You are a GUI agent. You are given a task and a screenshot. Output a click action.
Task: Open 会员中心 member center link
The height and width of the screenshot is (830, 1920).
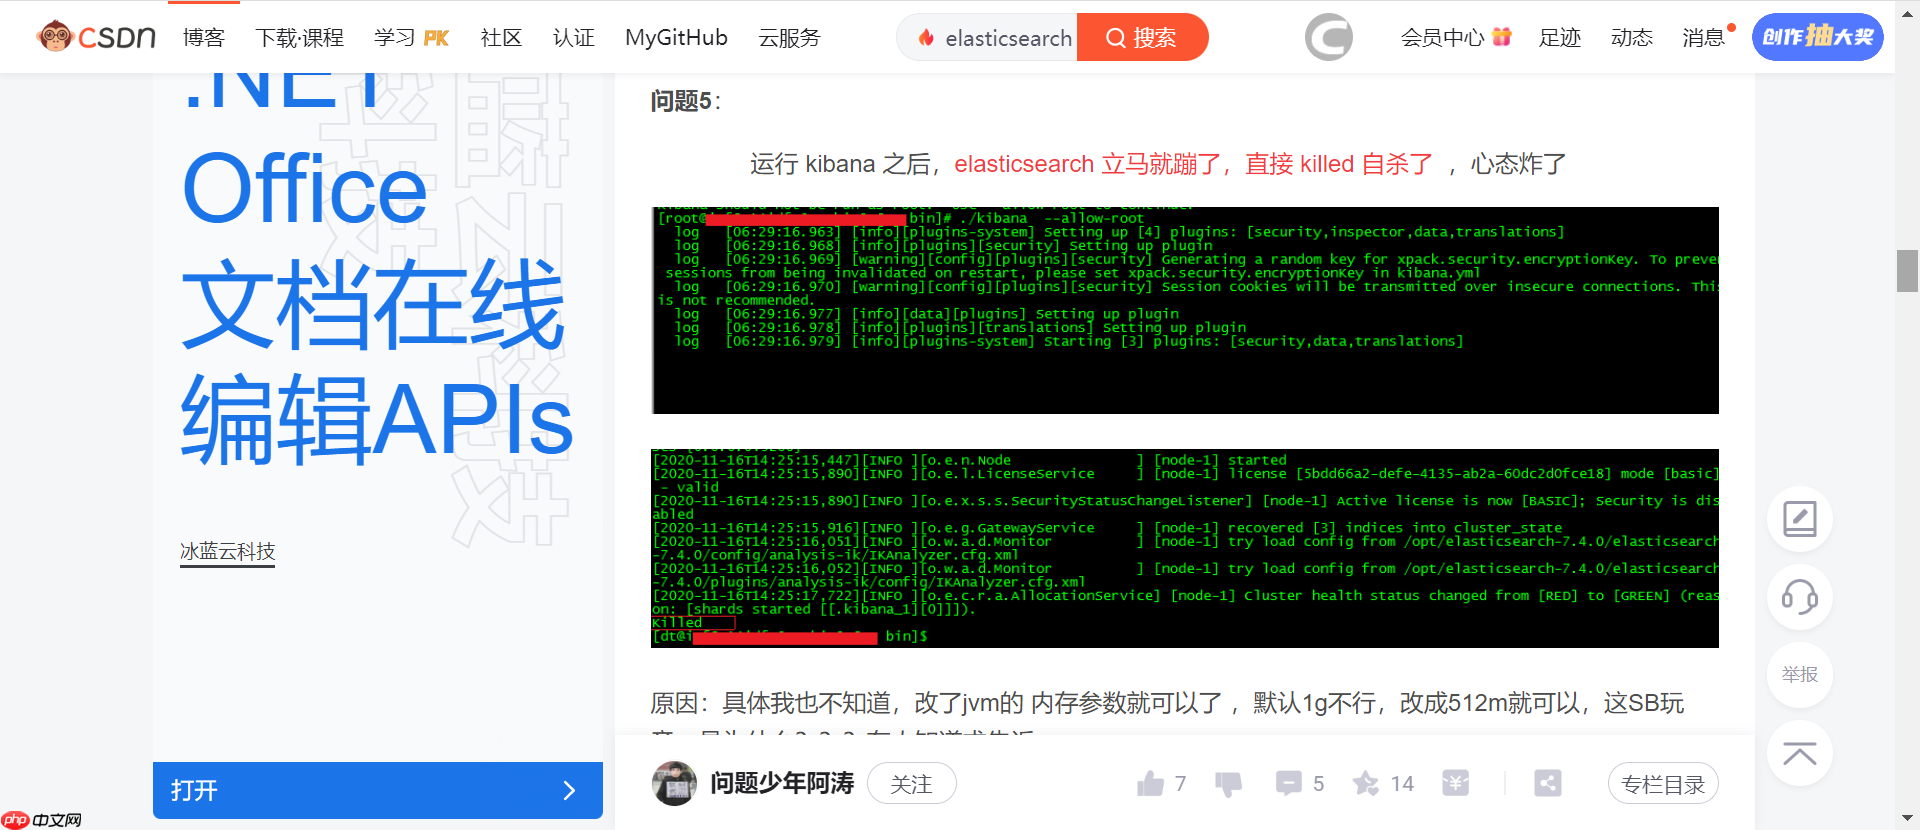click(1442, 38)
